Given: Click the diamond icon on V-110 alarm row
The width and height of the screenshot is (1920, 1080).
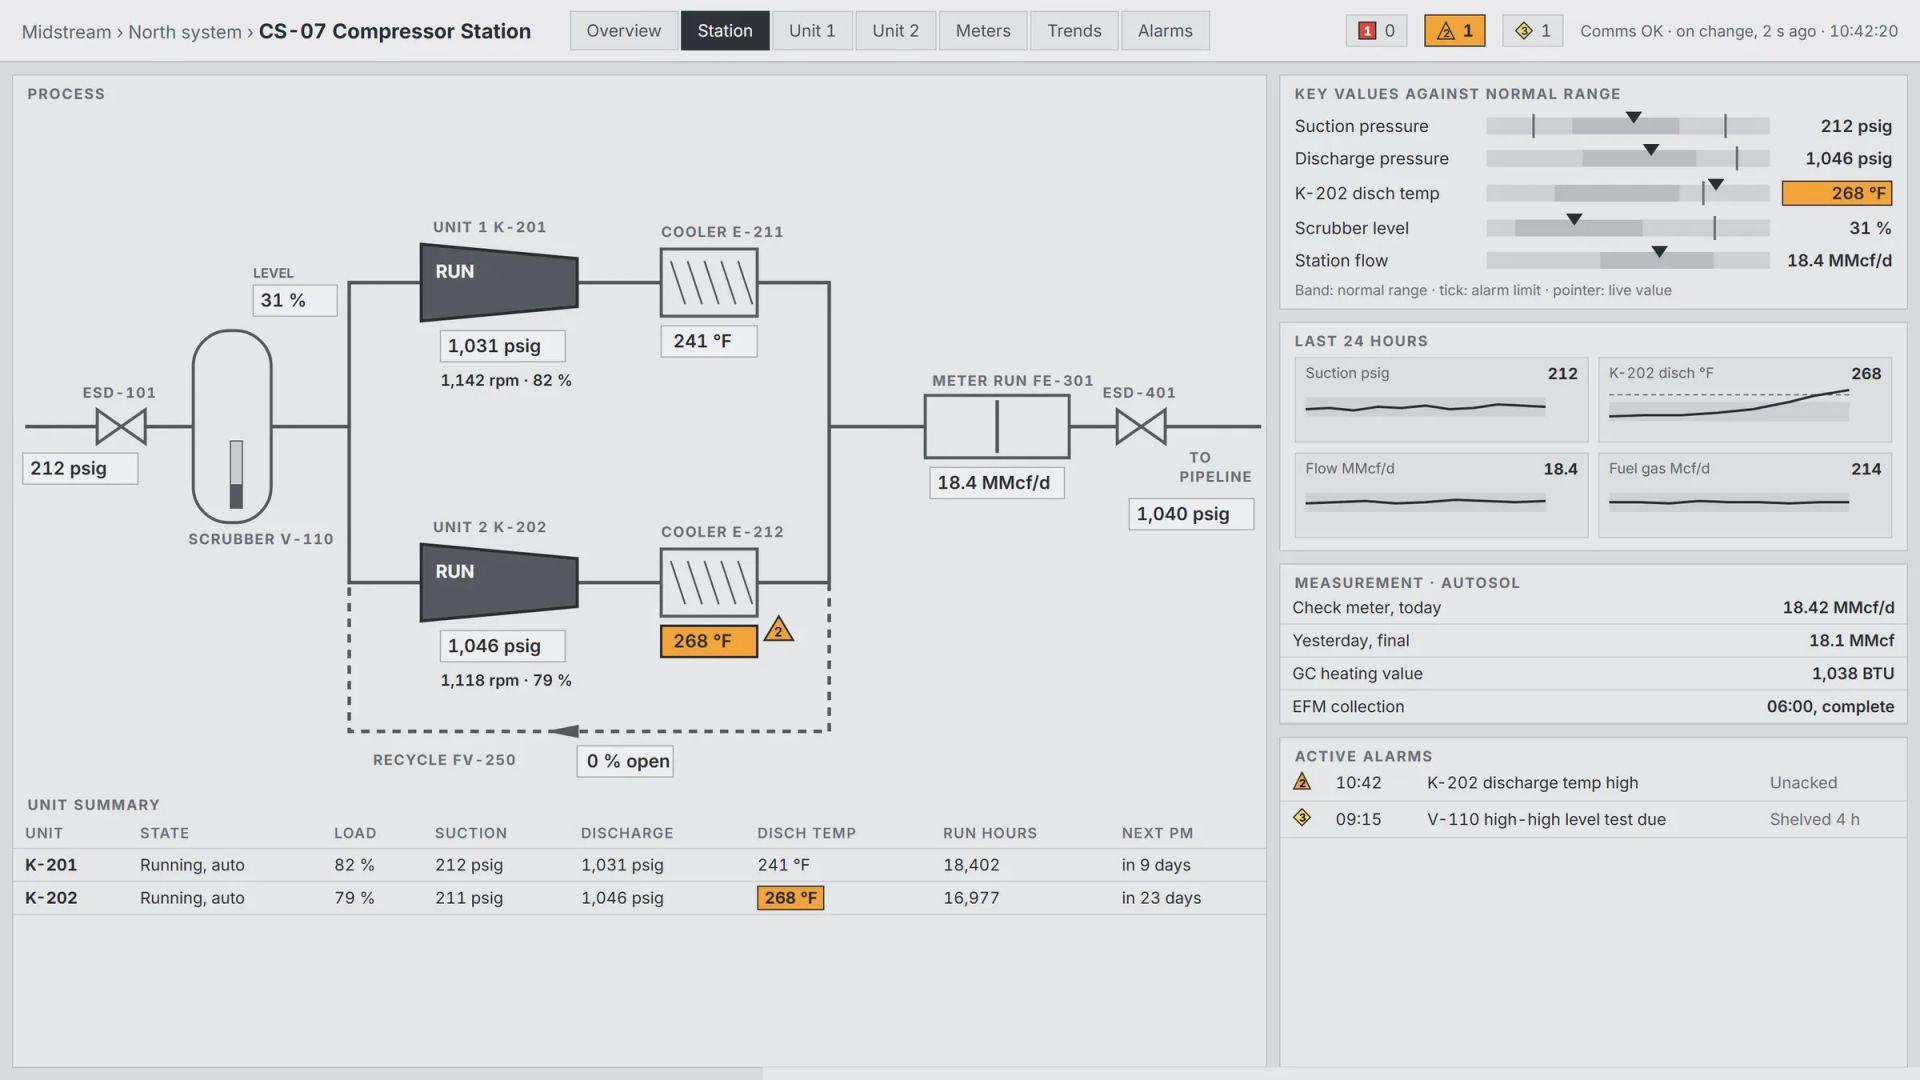Looking at the screenshot, I should tap(1302, 818).
